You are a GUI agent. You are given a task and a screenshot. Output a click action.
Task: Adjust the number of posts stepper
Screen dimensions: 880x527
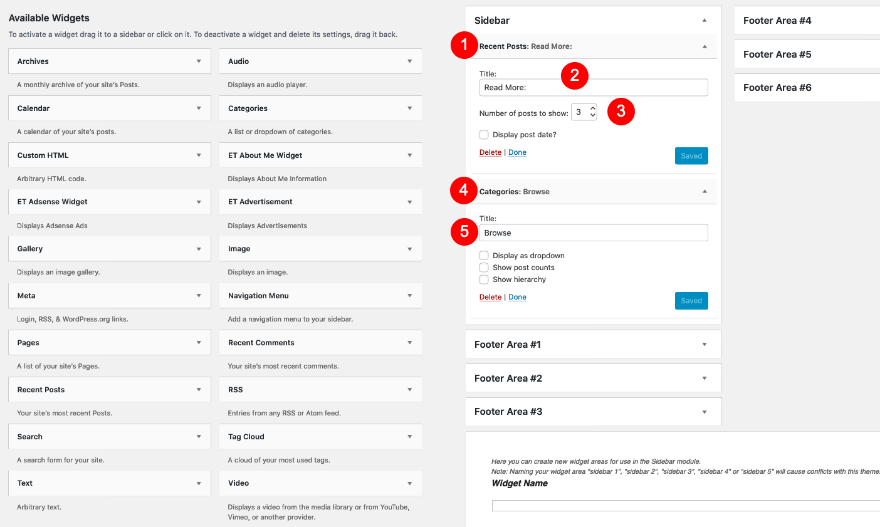(x=592, y=112)
